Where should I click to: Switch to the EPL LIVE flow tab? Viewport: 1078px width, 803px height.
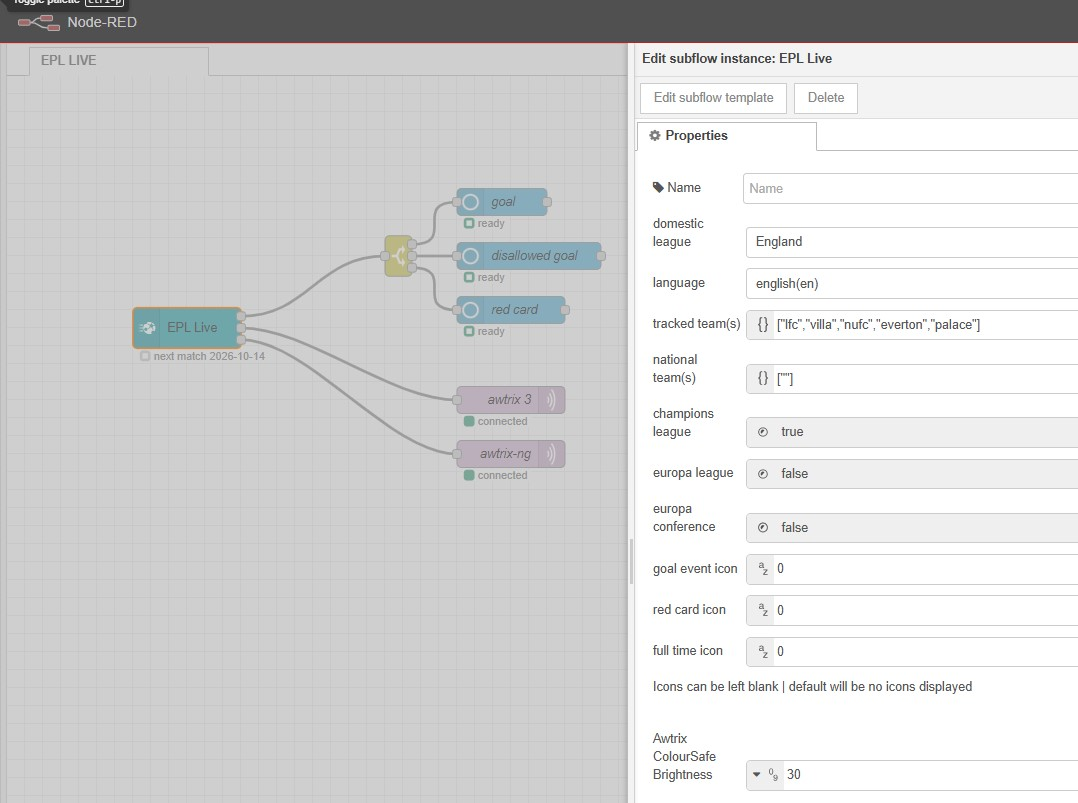[x=118, y=60]
